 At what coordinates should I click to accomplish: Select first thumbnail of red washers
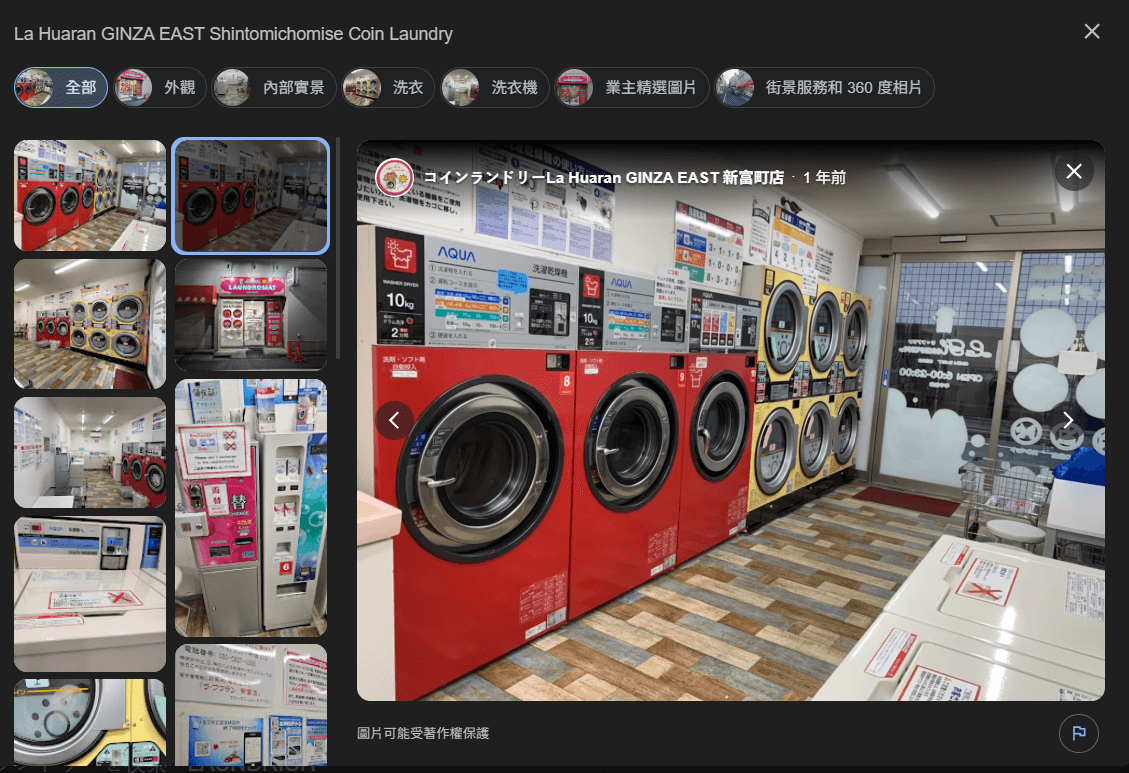(90, 195)
